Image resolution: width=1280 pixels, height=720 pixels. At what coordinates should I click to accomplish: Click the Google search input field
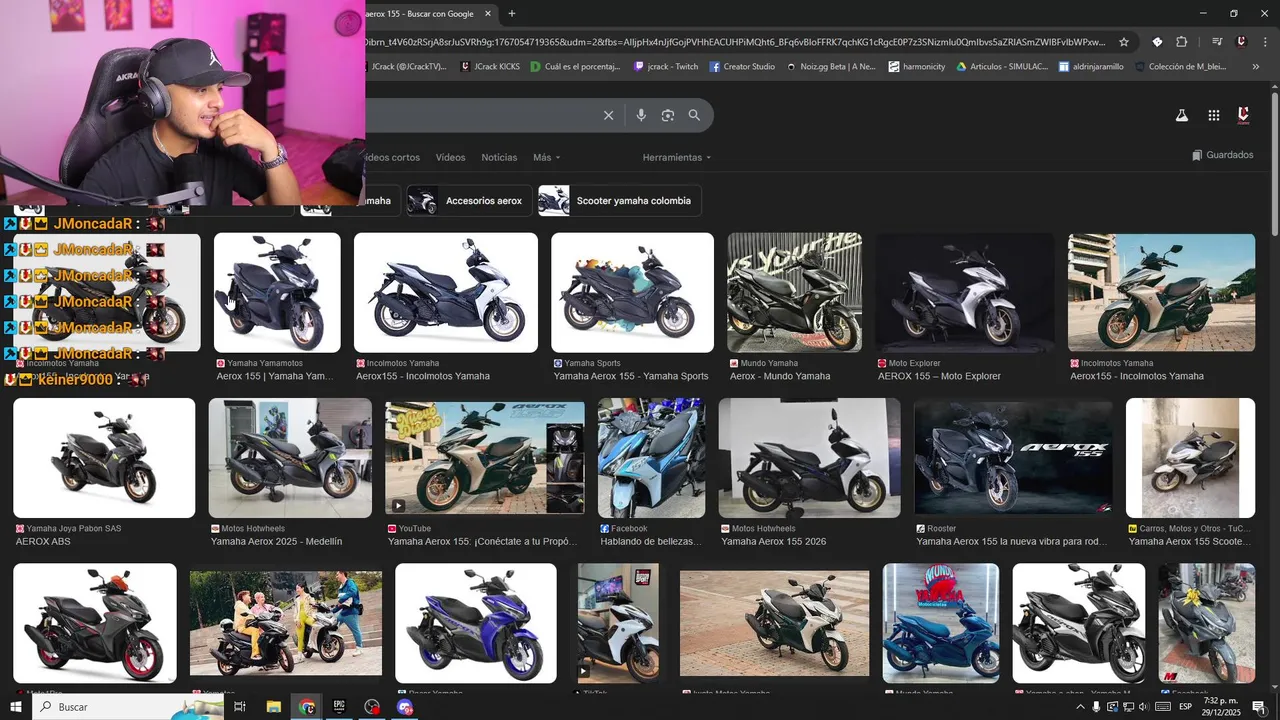[x=480, y=115]
